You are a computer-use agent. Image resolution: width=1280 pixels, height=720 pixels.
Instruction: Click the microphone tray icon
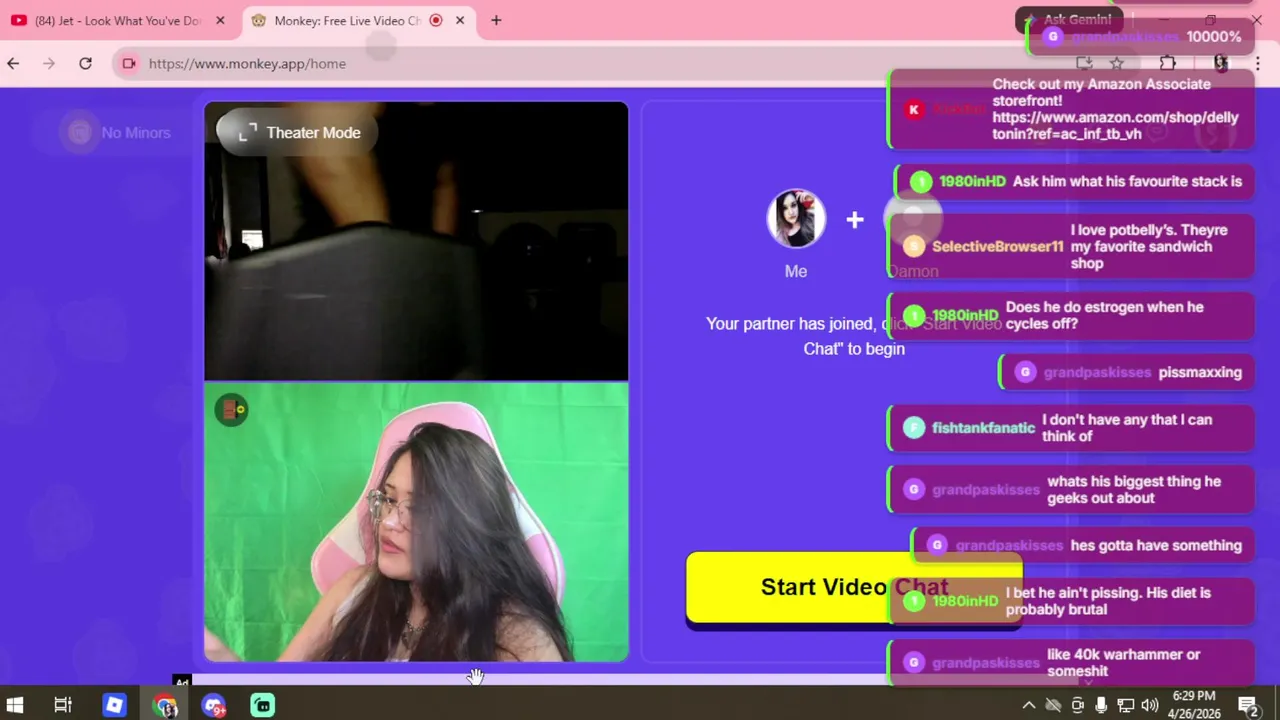point(1101,705)
